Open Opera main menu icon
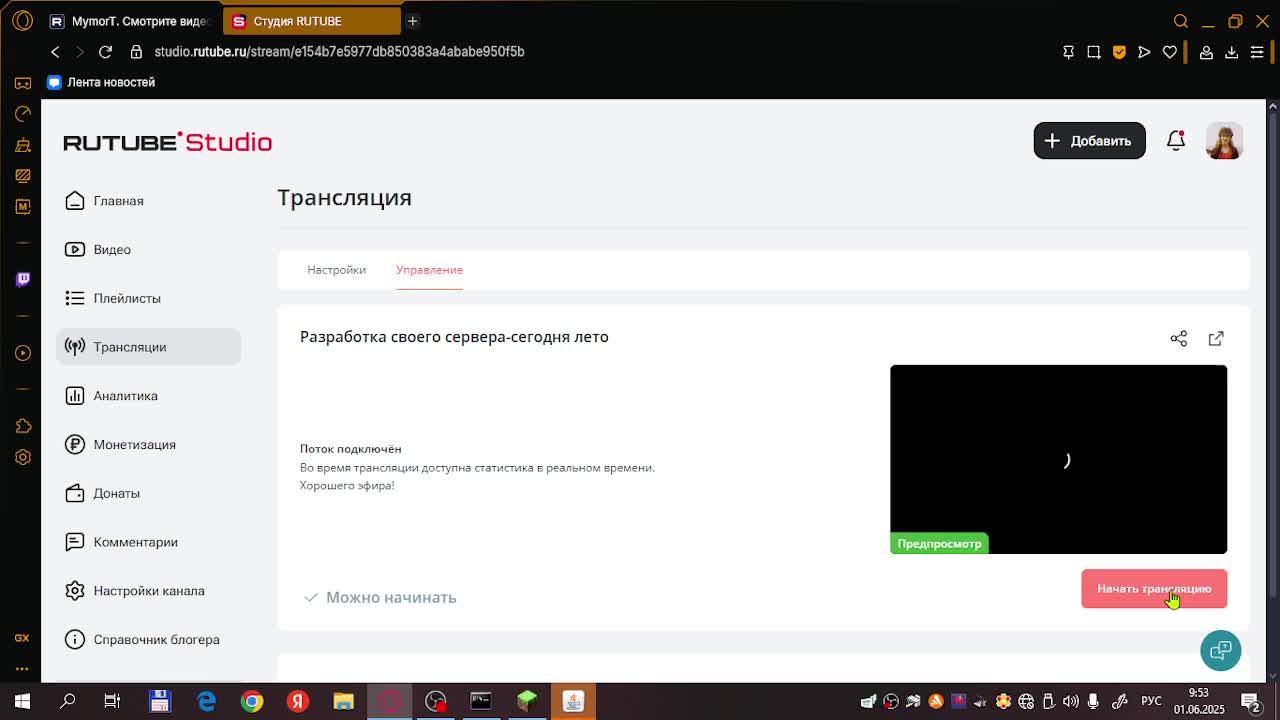1280x720 pixels. (22, 21)
